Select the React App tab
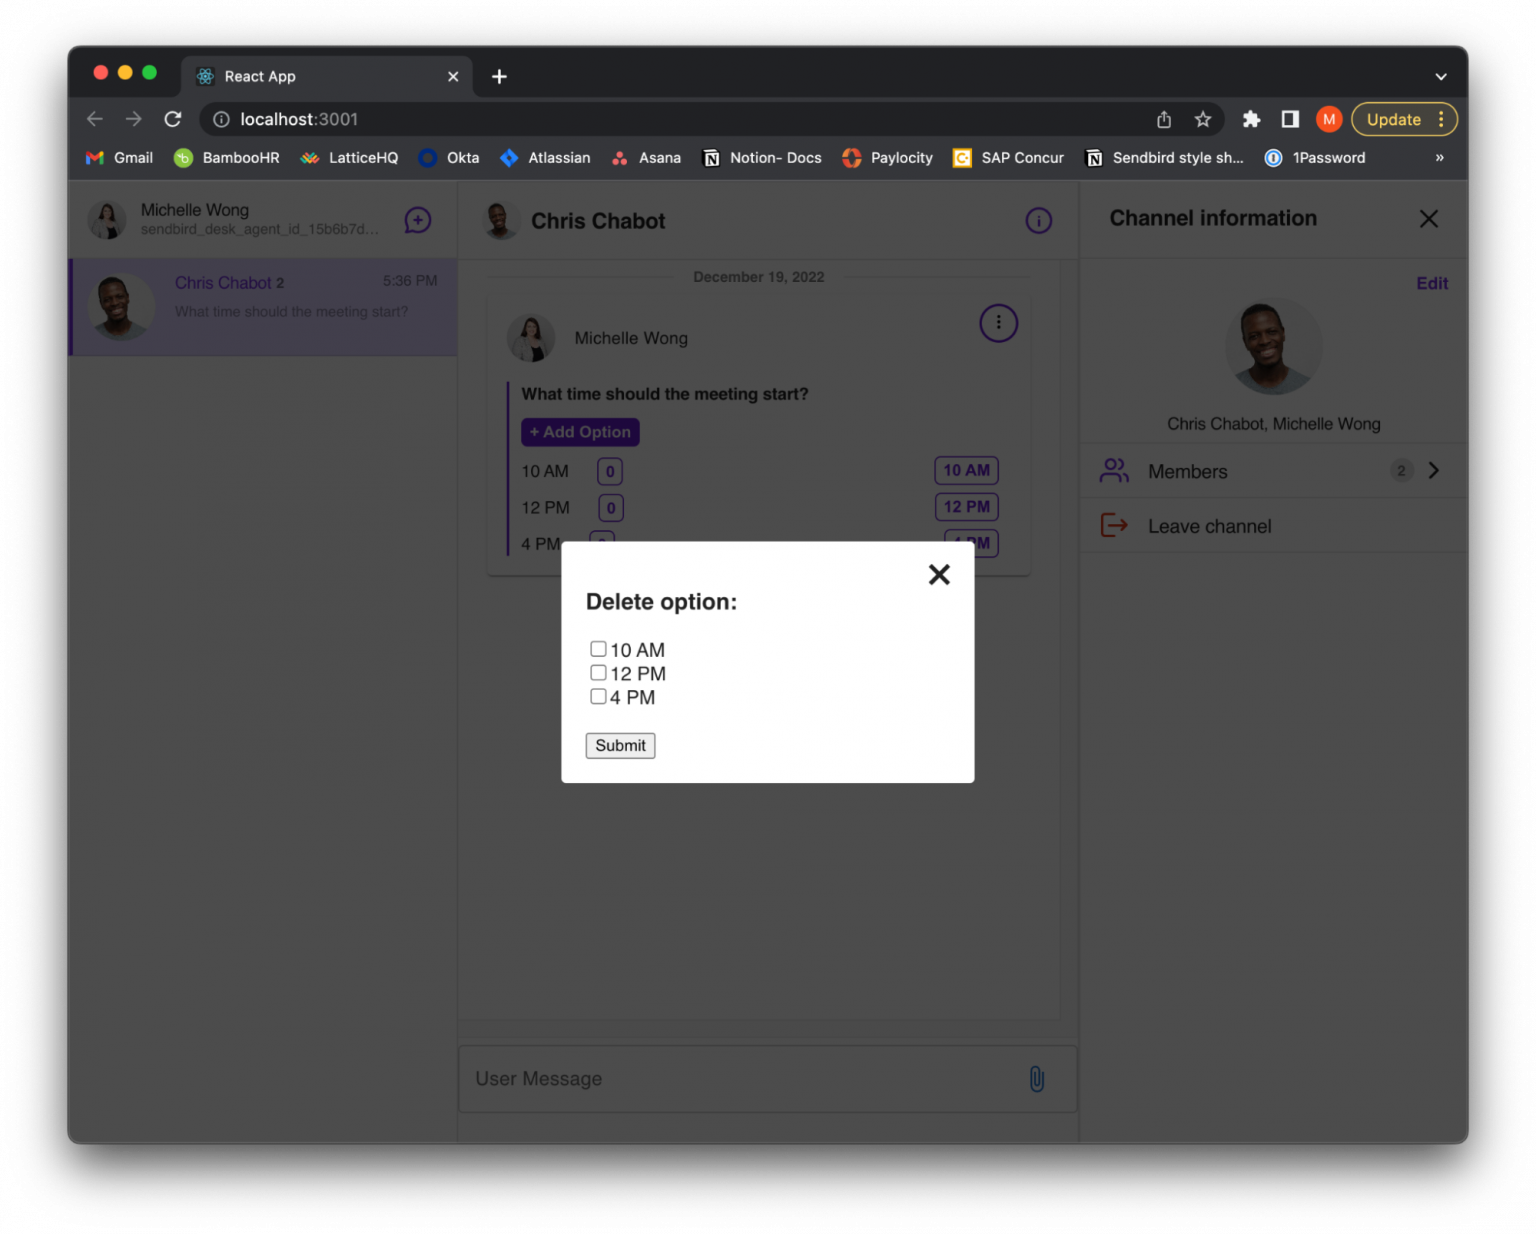The width and height of the screenshot is (1536, 1234). (328, 77)
